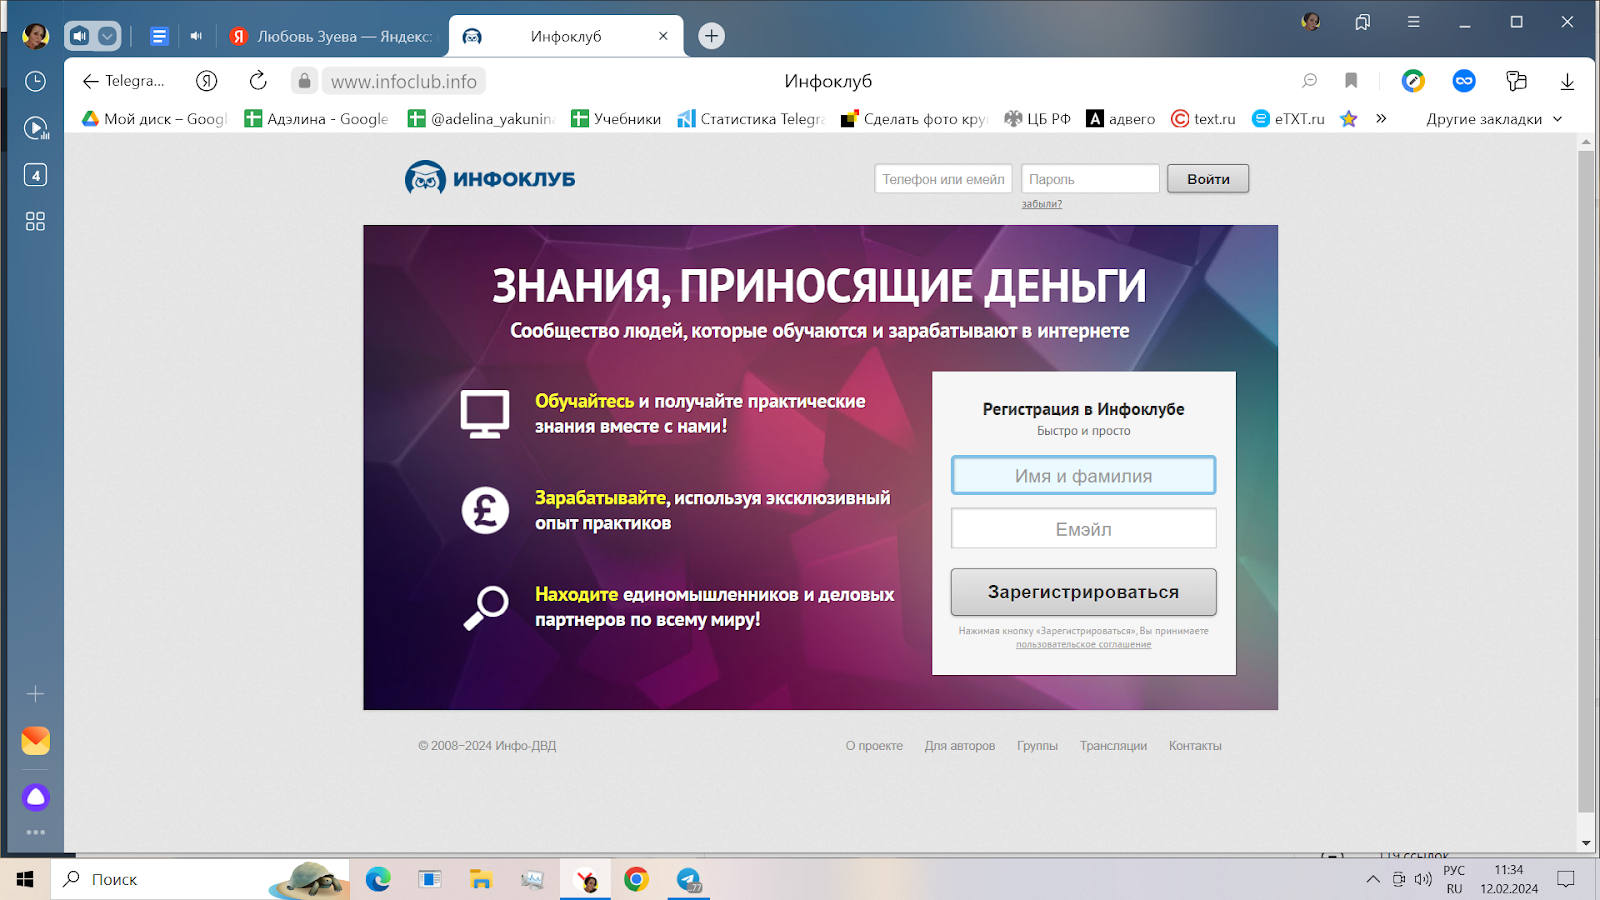Open site security padlock info
The height and width of the screenshot is (900, 1600).
(x=305, y=81)
